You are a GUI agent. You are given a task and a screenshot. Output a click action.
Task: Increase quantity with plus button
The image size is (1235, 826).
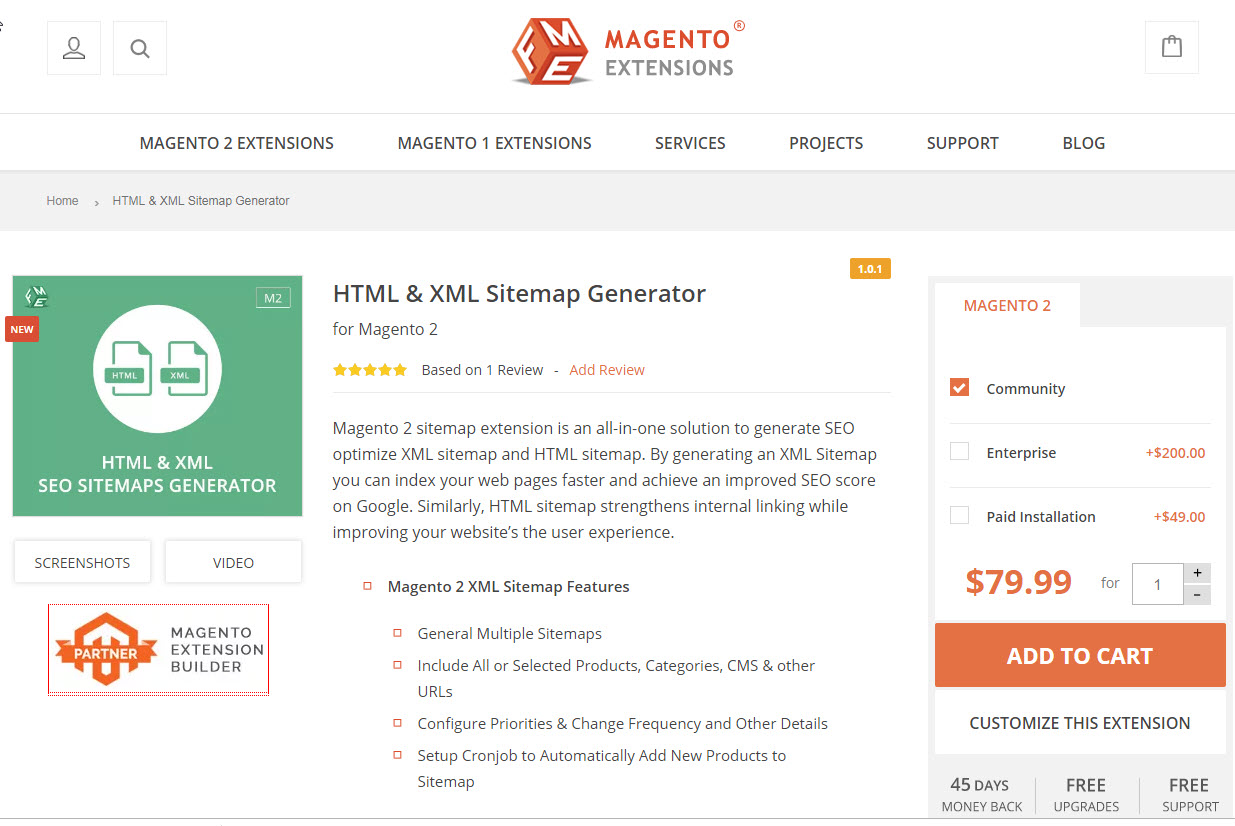tap(1197, 573)
